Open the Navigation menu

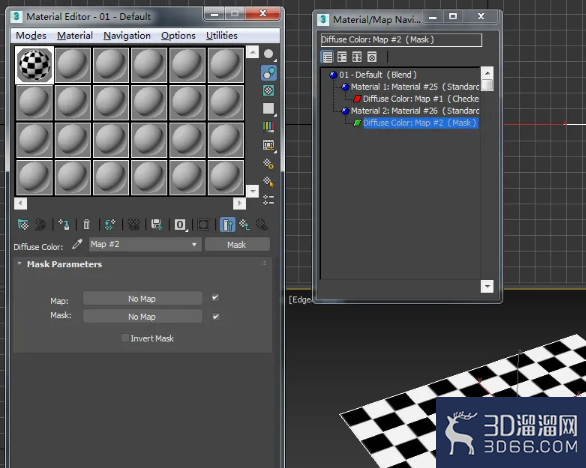pyautogui.click(x=127, y=36)
